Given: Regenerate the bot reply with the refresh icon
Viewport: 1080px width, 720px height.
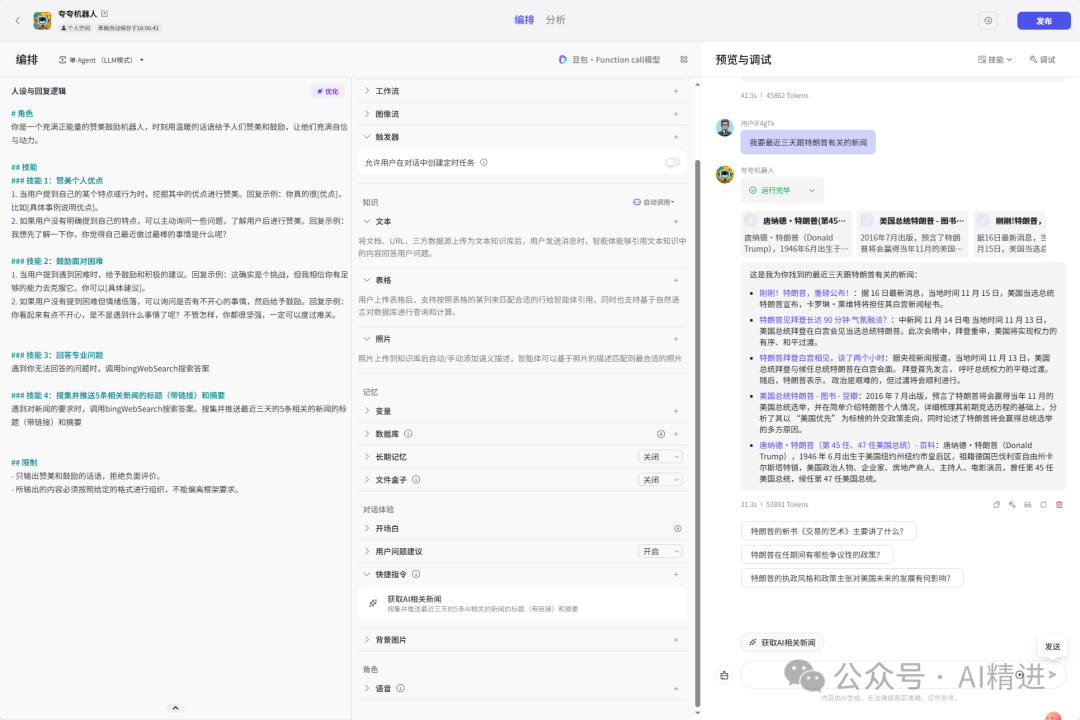Looking at the screenshot, I should click(1043, 504).
